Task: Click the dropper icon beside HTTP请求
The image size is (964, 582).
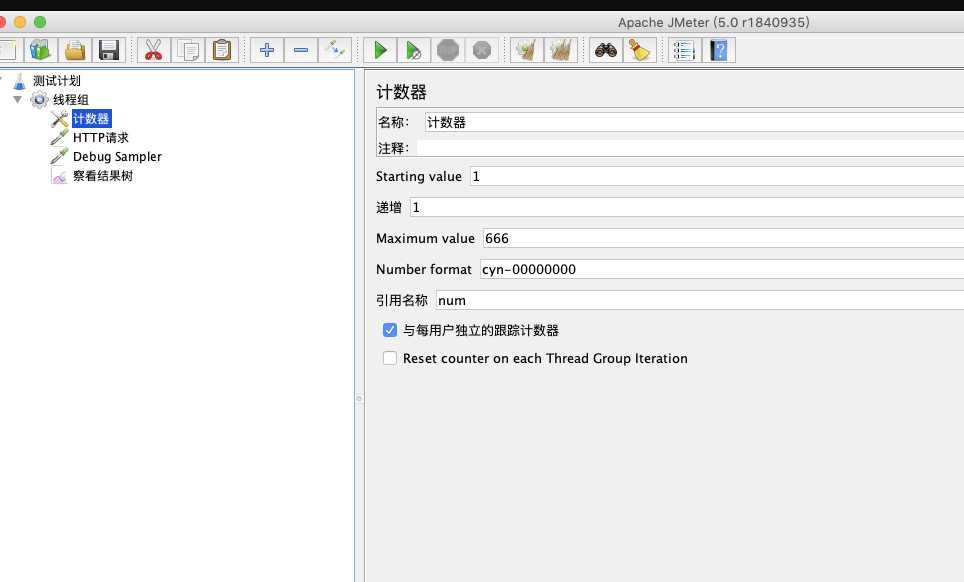Action: (x=59, y=138)
